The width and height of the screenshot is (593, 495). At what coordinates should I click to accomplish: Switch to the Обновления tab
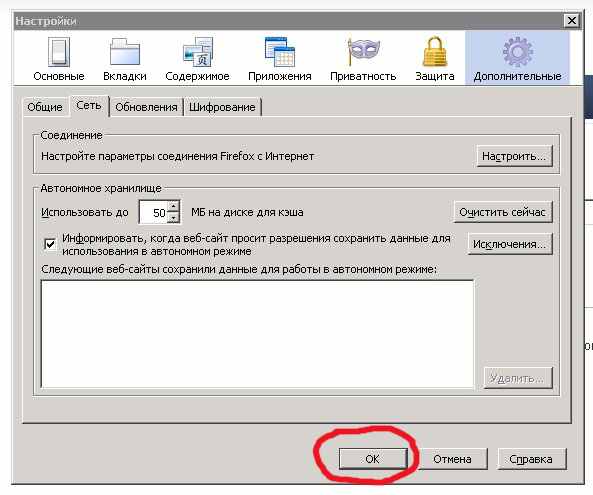146,107
